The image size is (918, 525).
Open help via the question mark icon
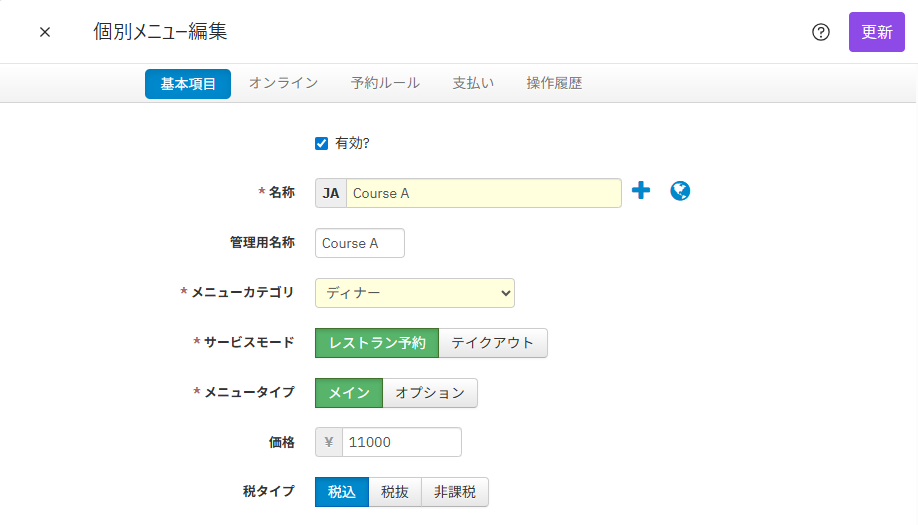tap(821, 32)
